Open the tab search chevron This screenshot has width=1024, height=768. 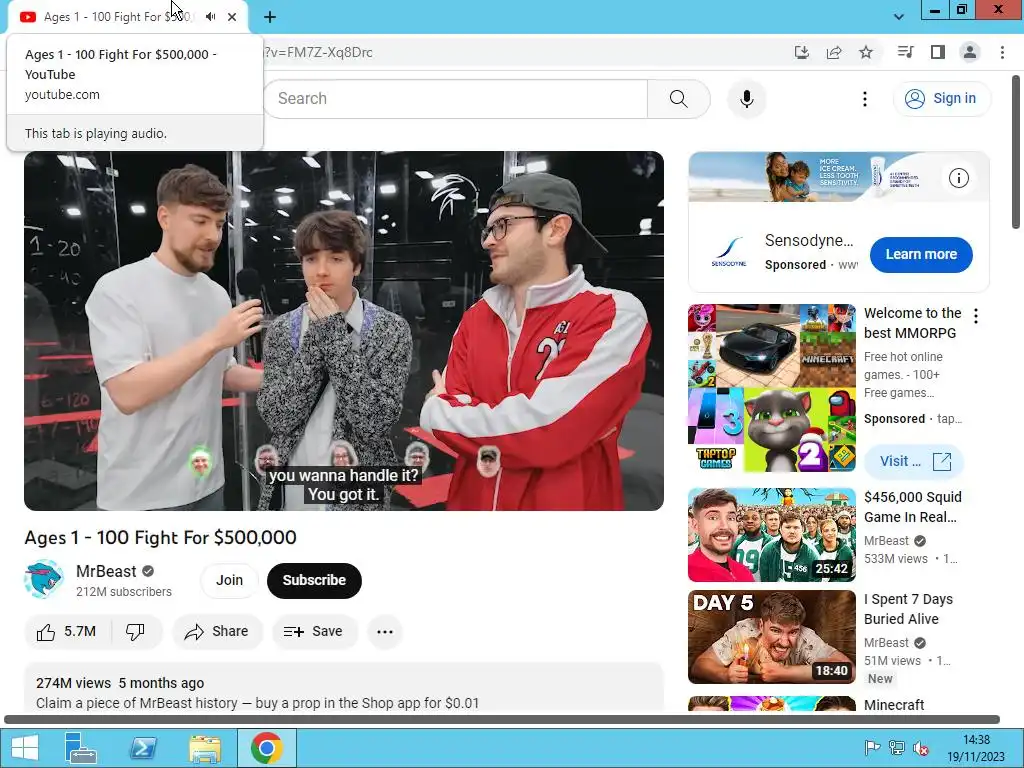pyautogui.click(x=899, y=17)
